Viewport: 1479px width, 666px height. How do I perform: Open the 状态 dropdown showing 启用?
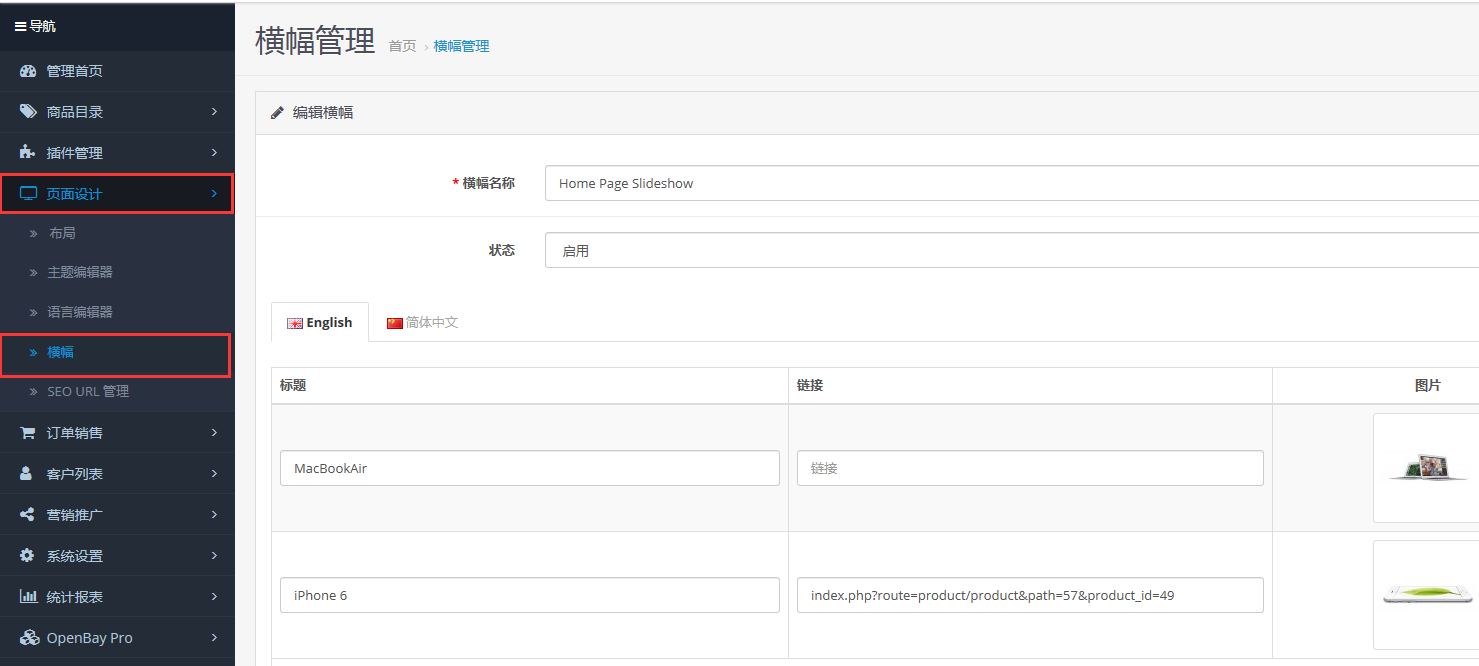click(x=1012, y=250)
